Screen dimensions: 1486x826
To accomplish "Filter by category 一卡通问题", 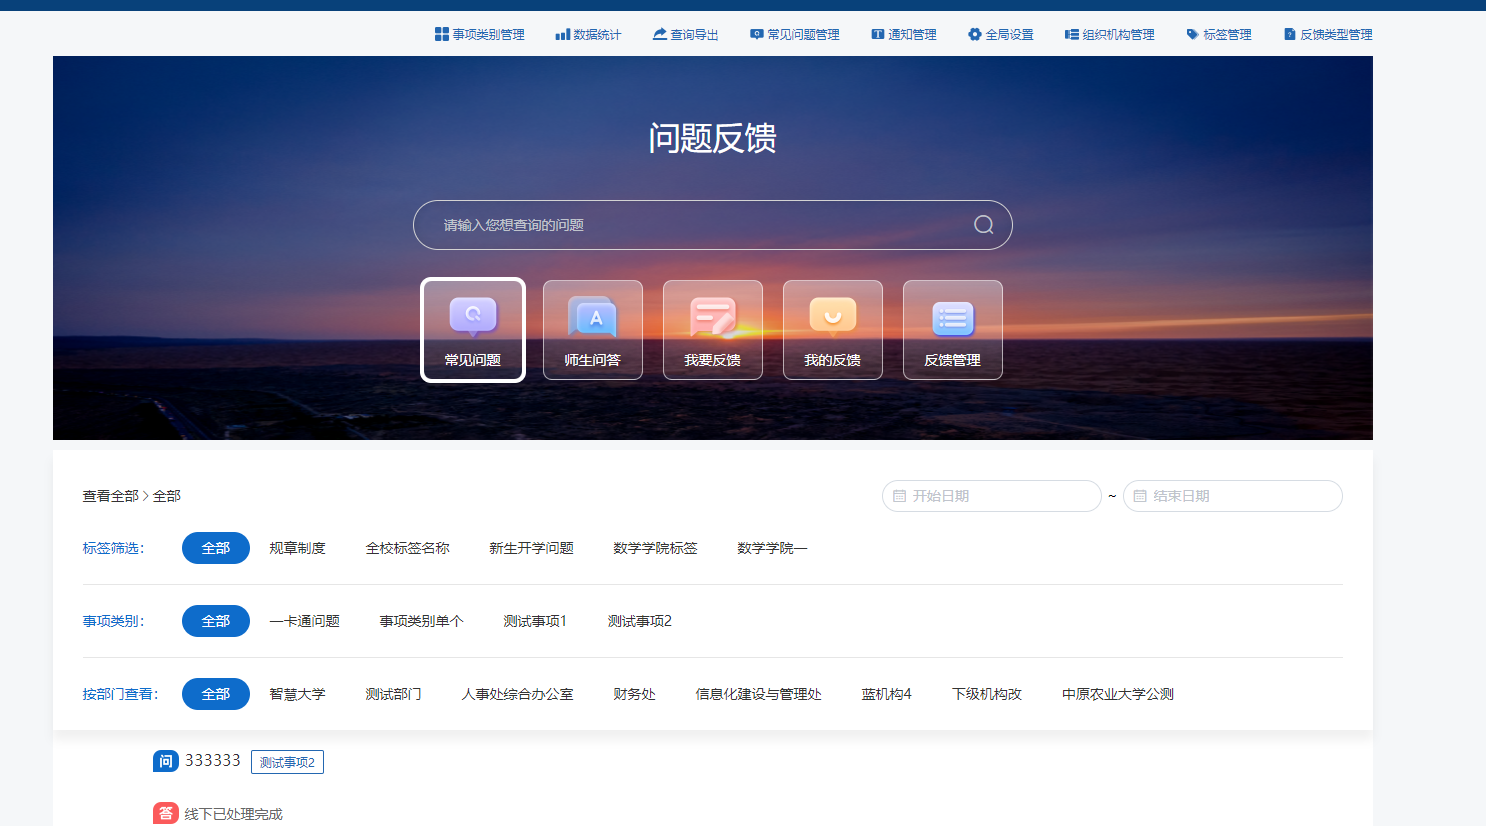I will [305, 621].
